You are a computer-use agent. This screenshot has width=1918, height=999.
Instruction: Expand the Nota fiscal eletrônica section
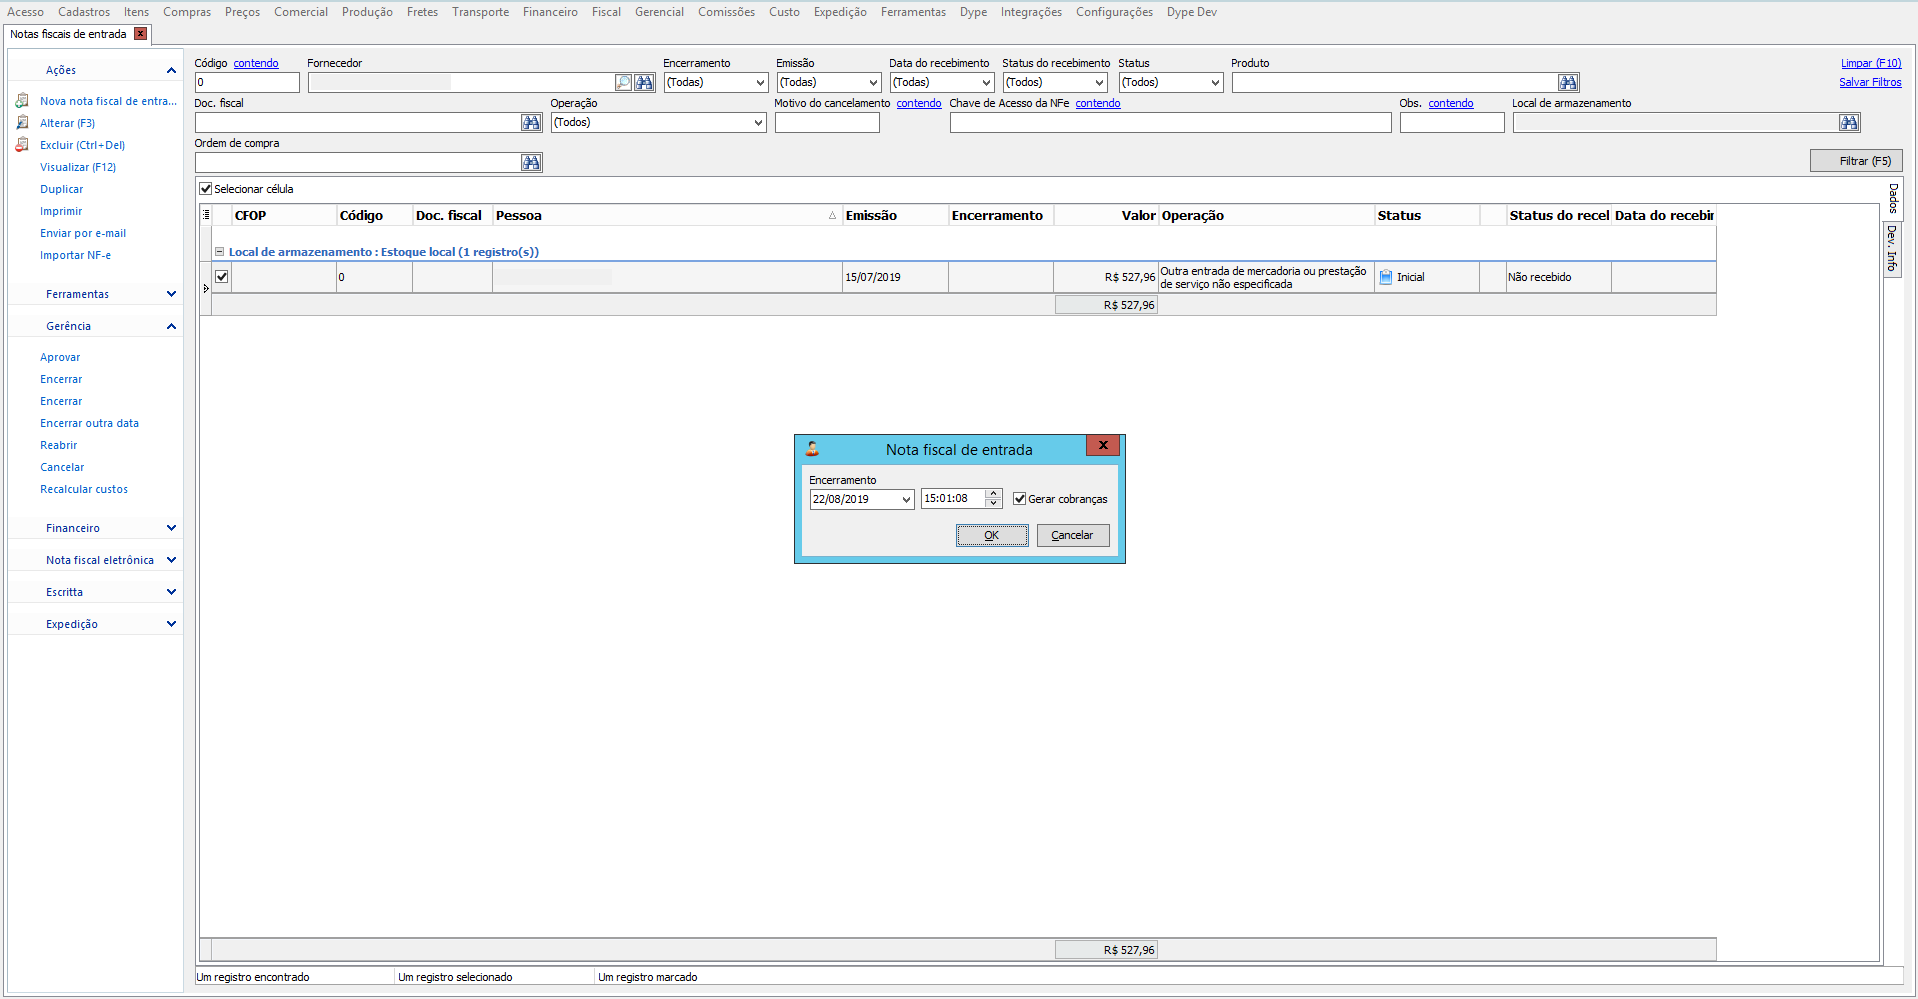(171, 560)
